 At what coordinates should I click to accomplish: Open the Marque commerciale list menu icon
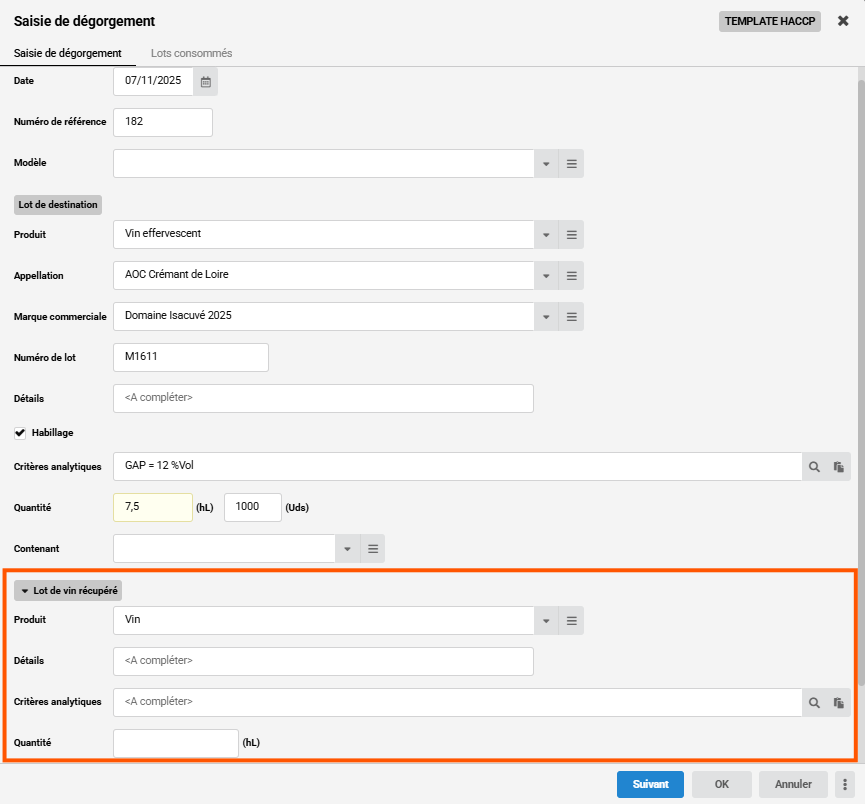tap(572, 316)
